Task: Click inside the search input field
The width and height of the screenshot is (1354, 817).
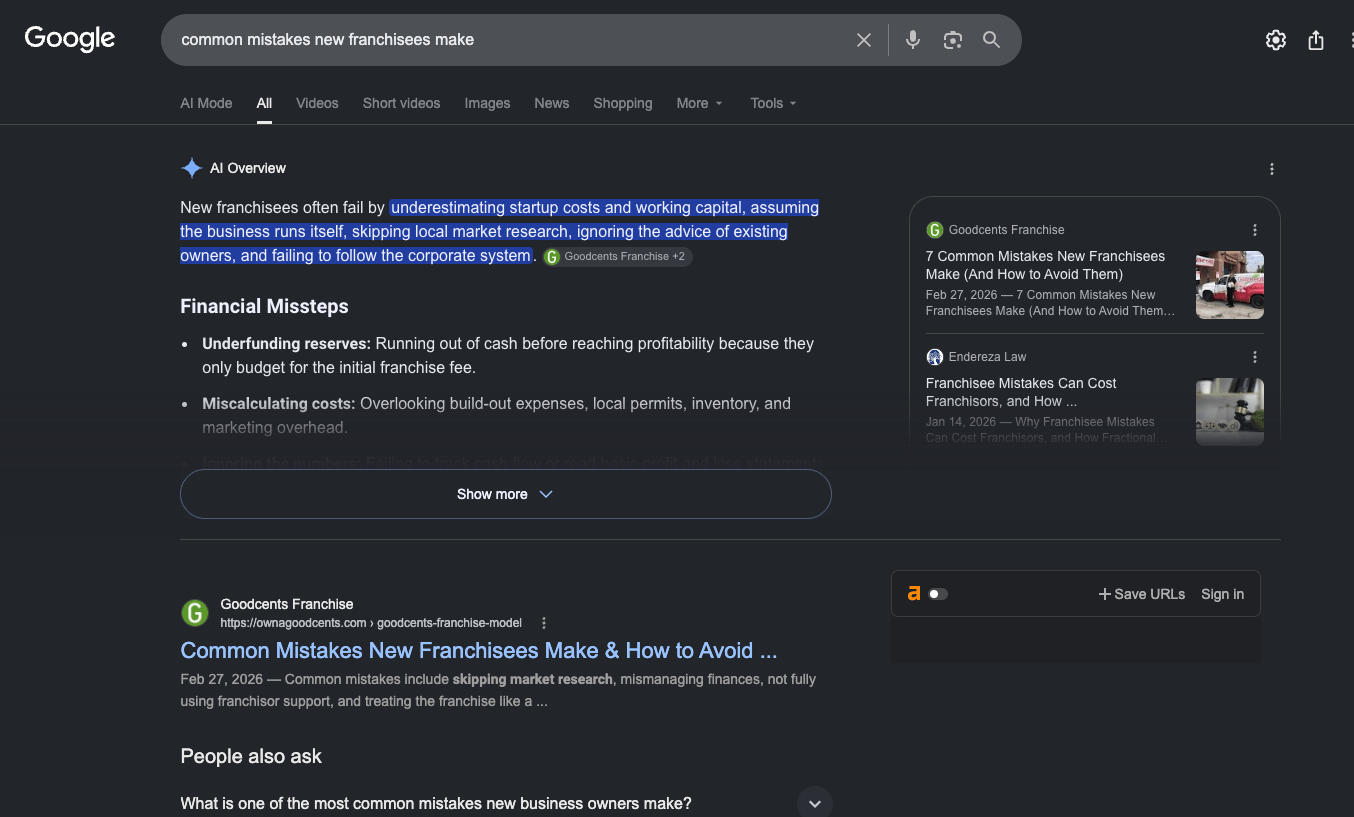Action: [x=510, y=40]
